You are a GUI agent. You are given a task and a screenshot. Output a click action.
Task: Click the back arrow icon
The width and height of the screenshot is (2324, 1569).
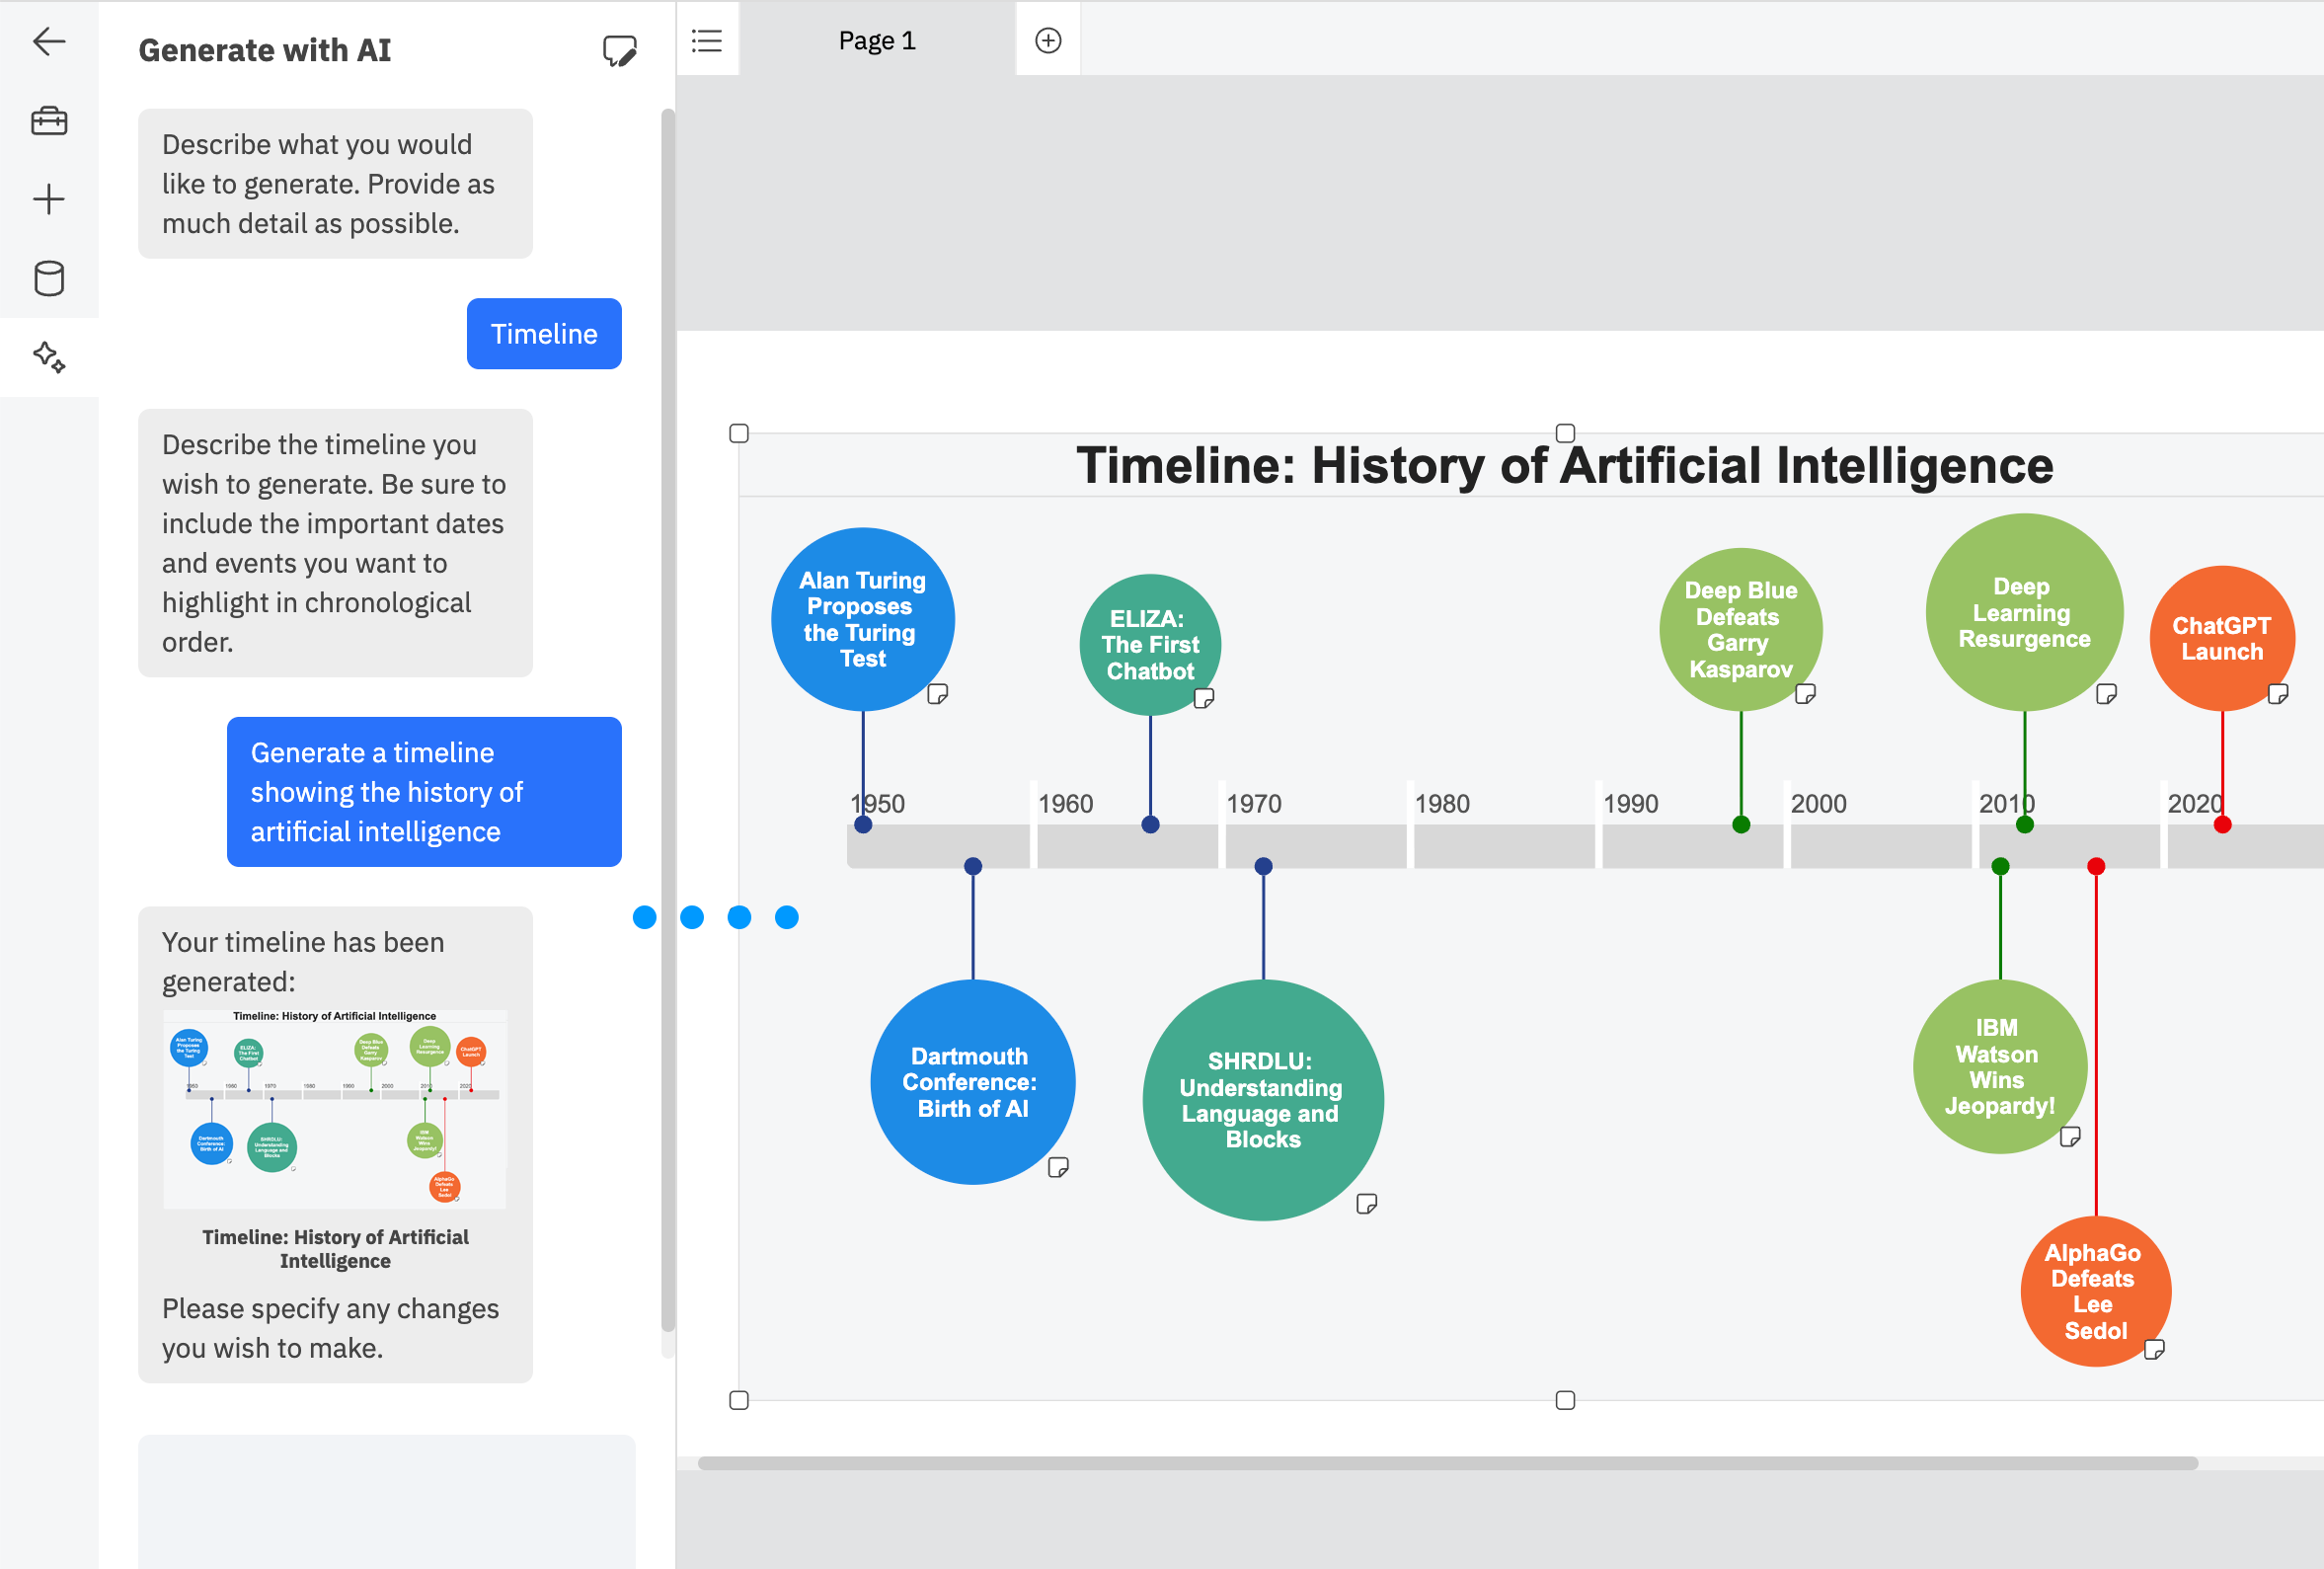pyautogui.click(x=48, y=41)
